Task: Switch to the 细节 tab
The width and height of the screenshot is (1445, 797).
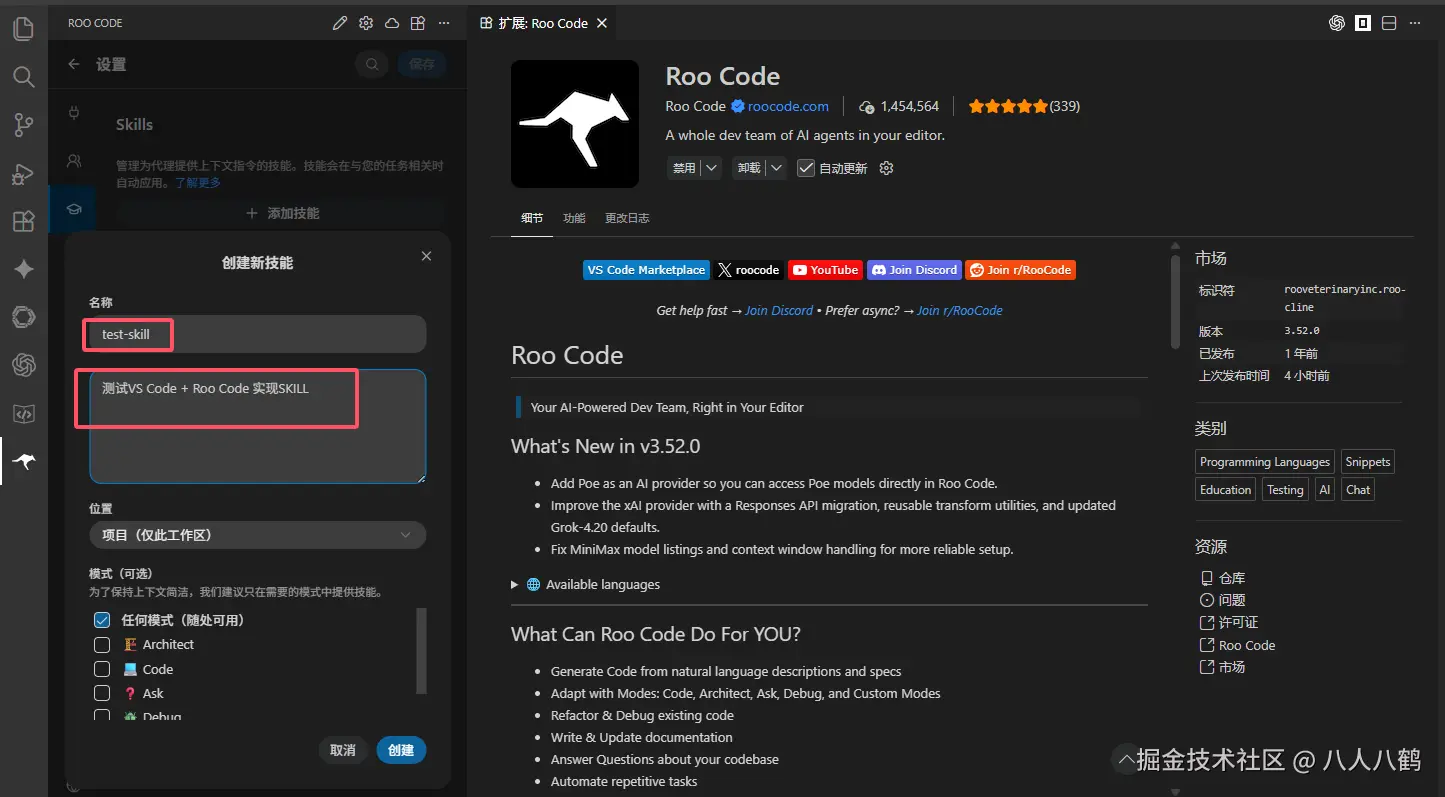Action: (x=532, y=218)
